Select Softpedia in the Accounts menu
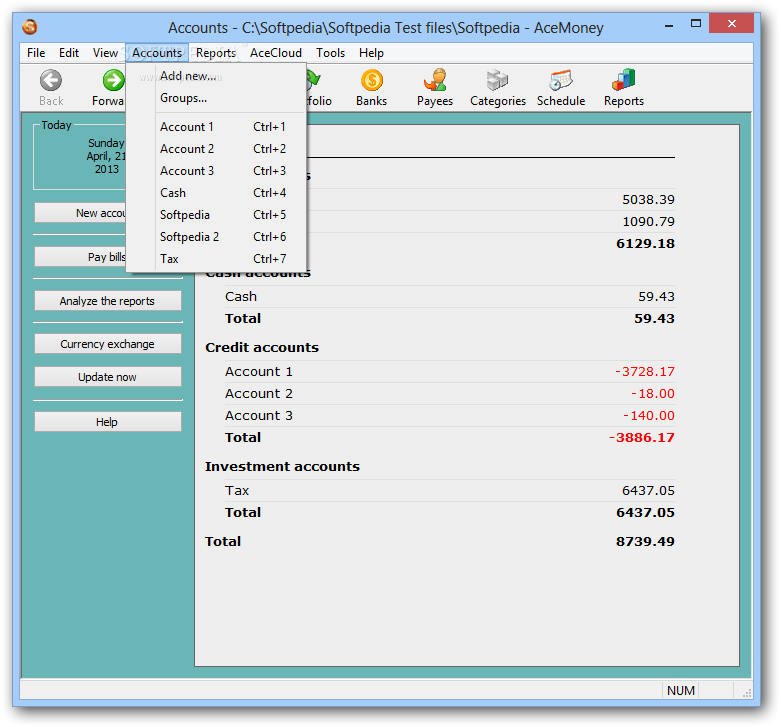 click(216, 215)
